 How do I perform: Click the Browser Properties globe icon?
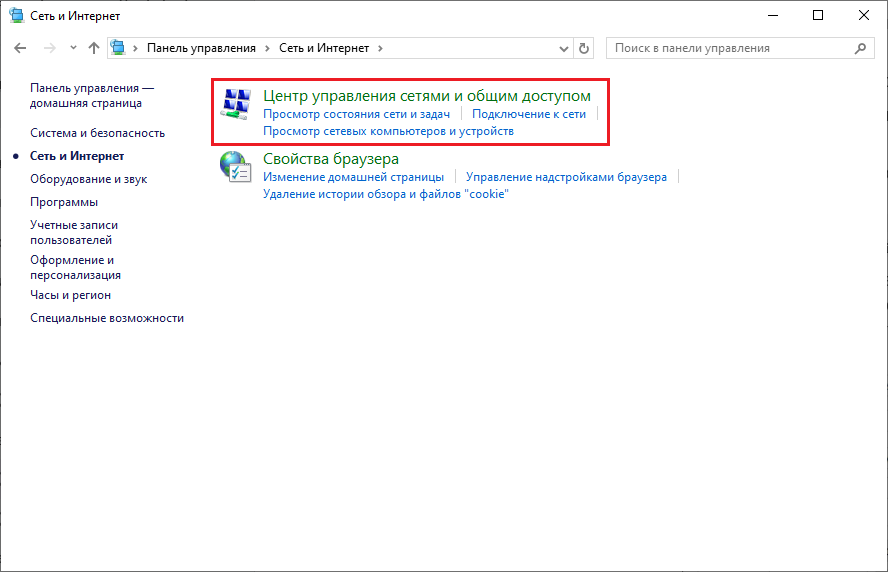coord(236,167)
